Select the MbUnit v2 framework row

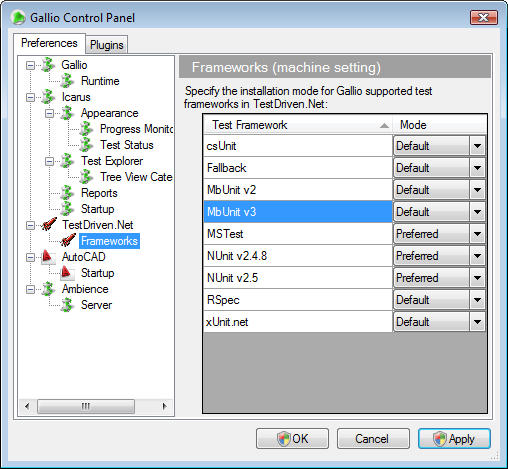tap(298, 190)
